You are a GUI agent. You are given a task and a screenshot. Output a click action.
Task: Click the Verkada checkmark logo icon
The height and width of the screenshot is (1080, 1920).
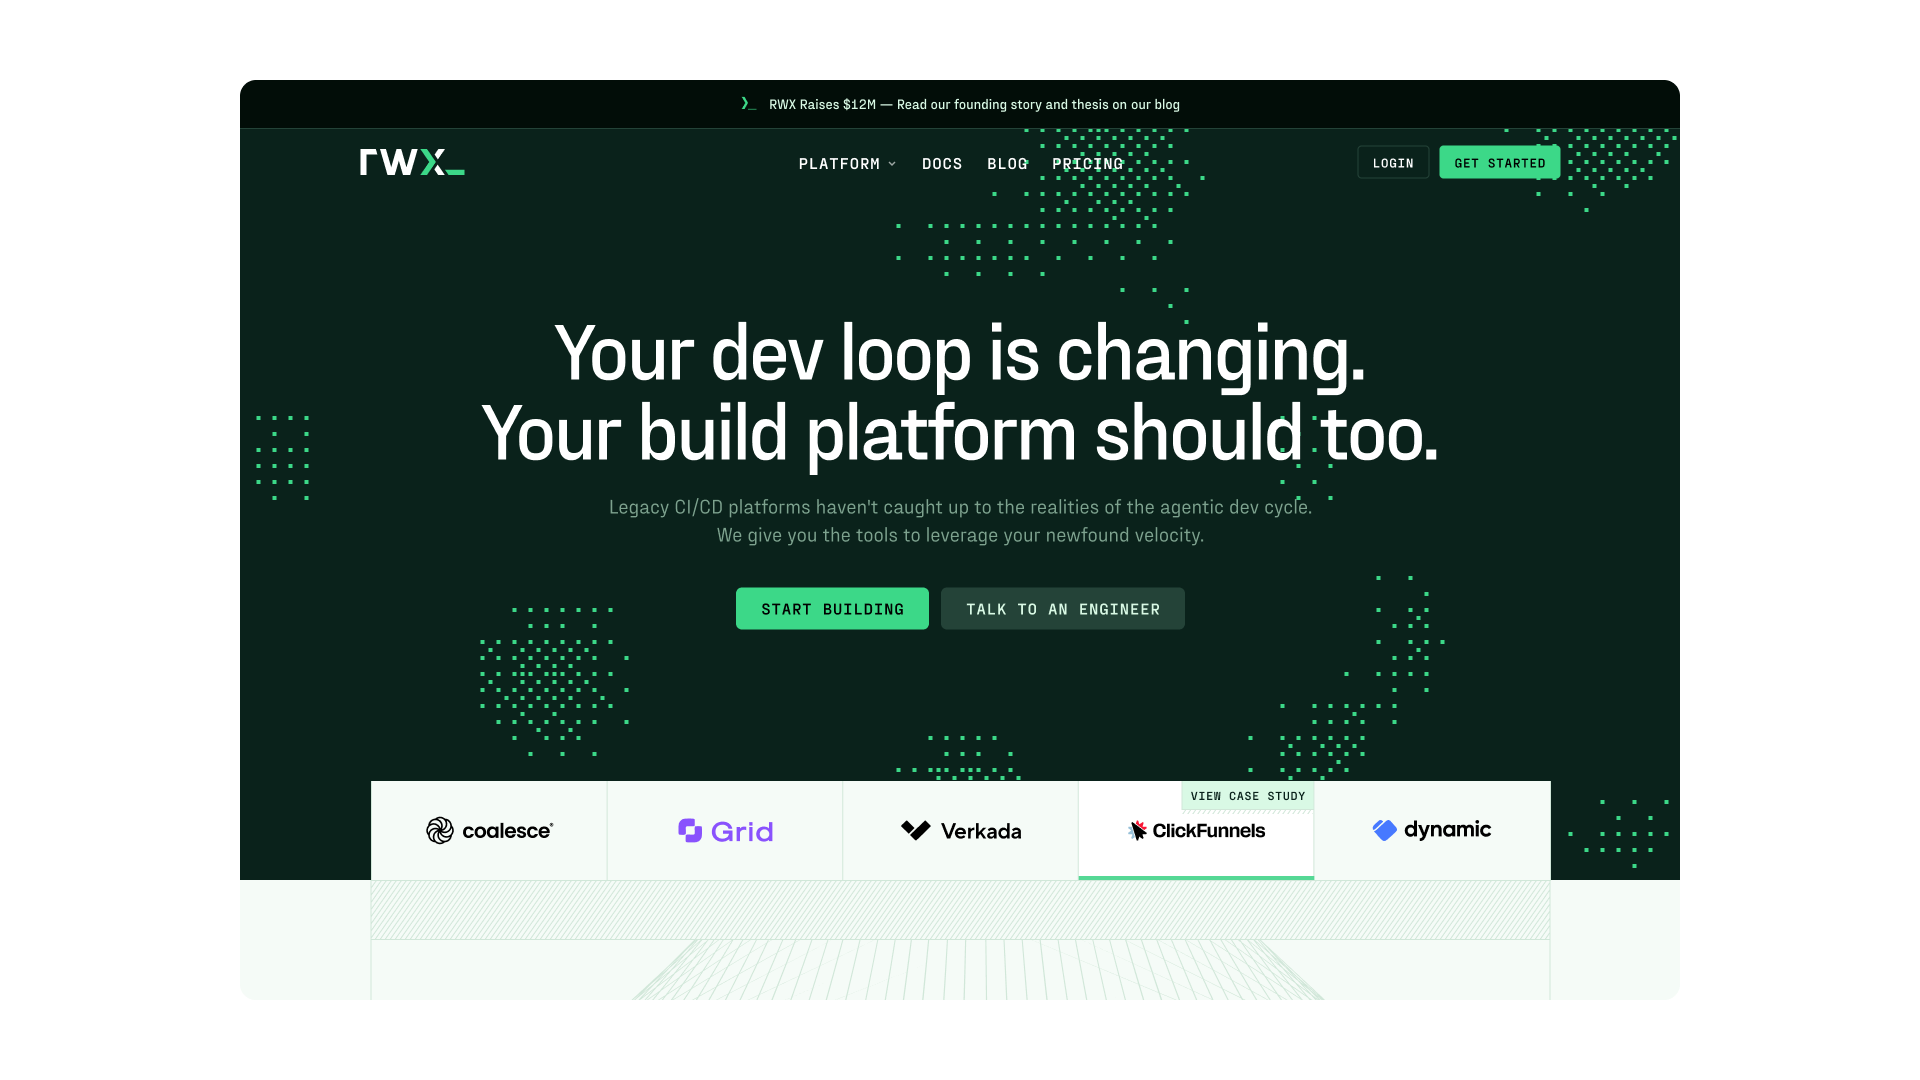(x=916, y=830)
